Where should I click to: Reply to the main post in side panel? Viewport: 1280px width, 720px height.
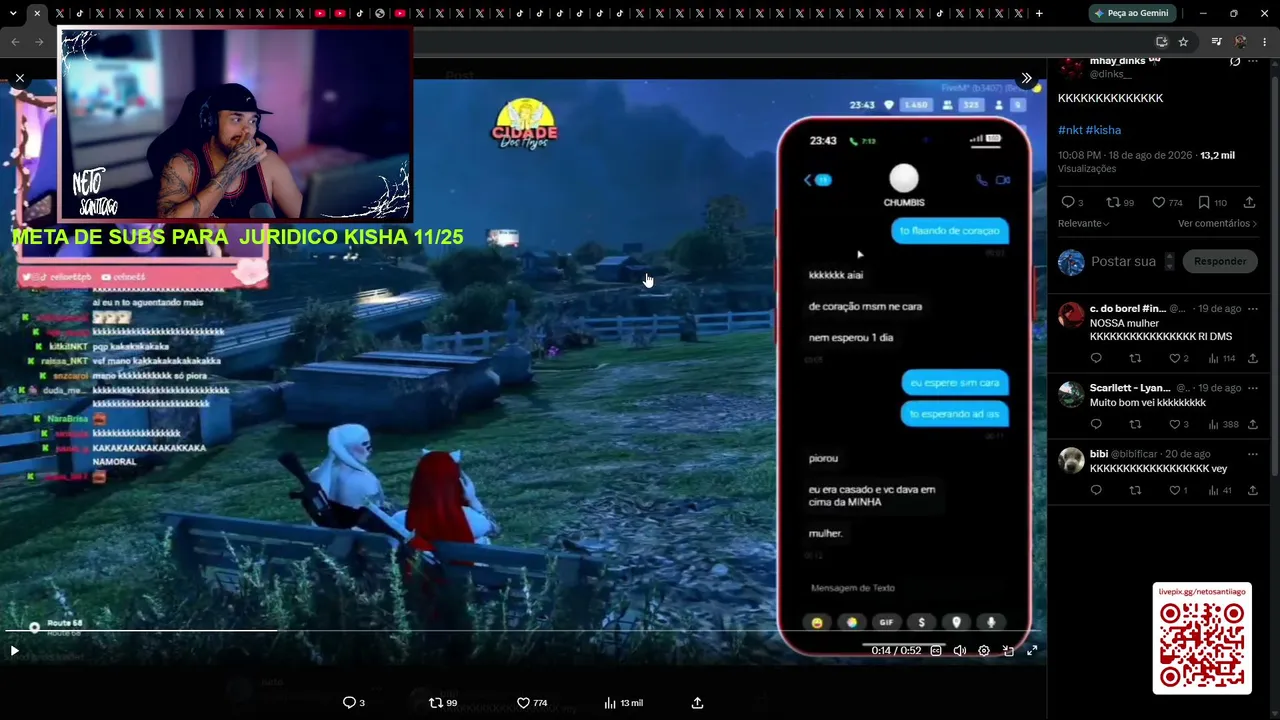click(1067, 202)
